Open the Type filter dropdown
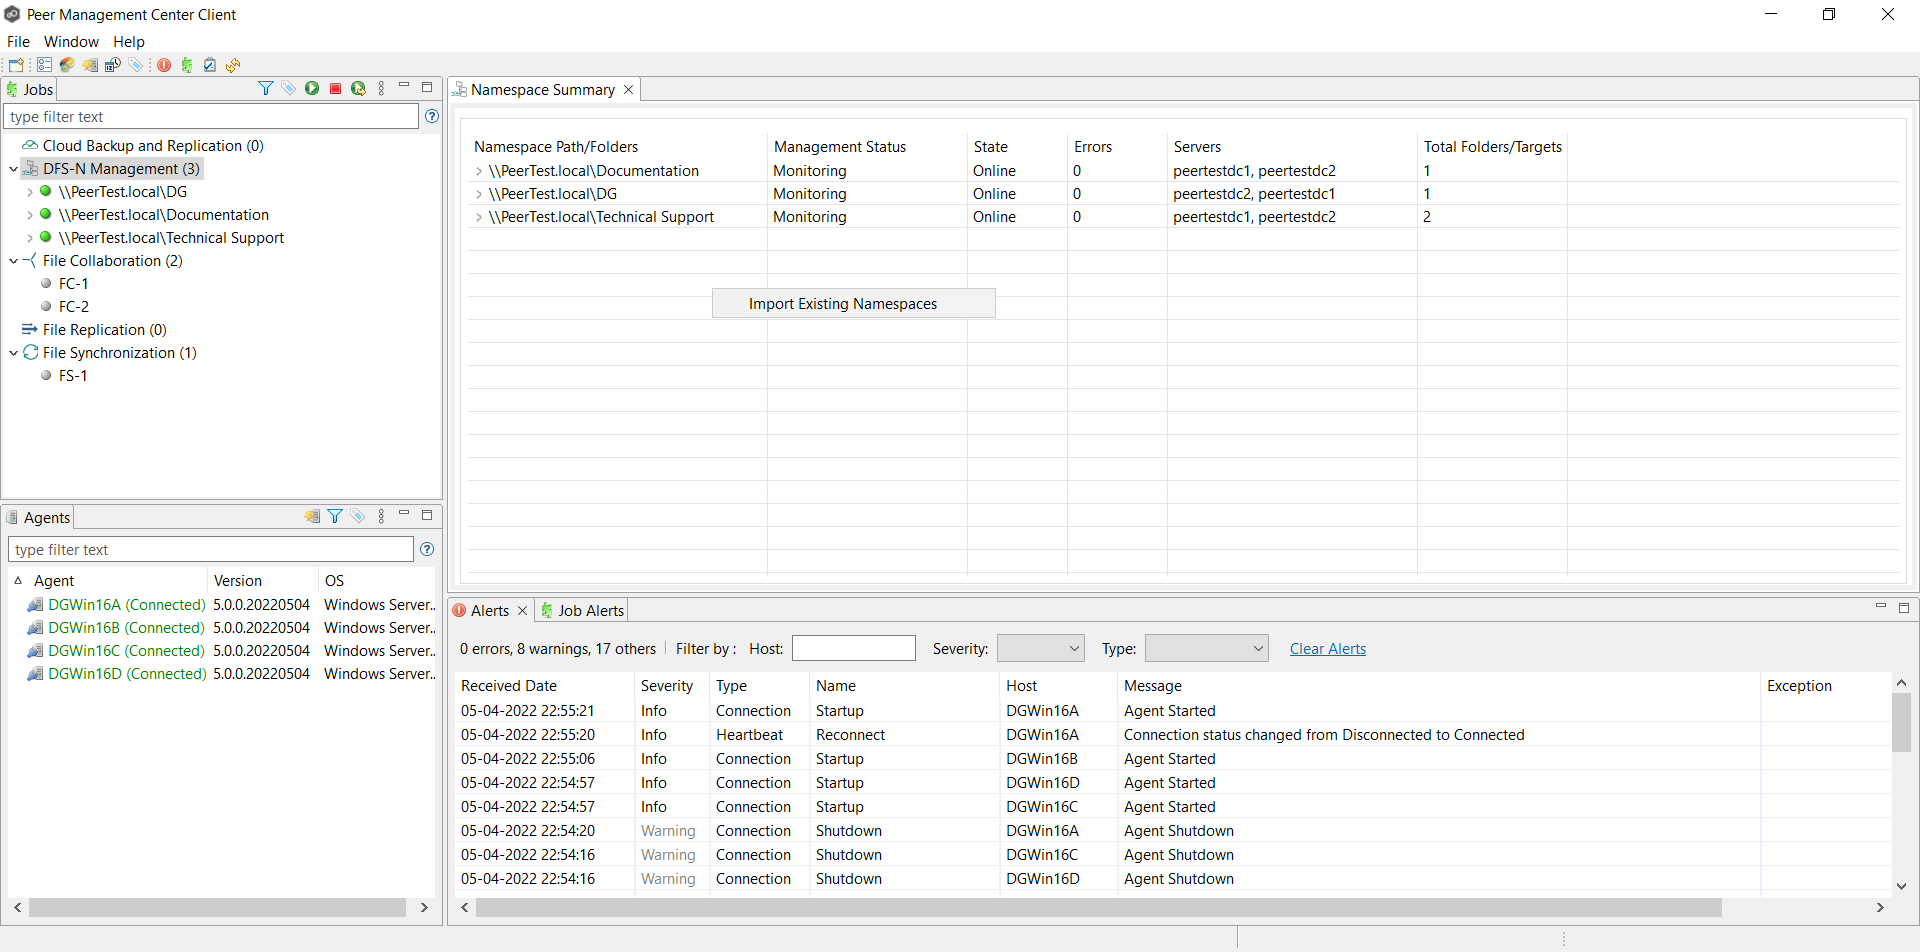Screen dimensions: 1920x952 pos(1206,648)
